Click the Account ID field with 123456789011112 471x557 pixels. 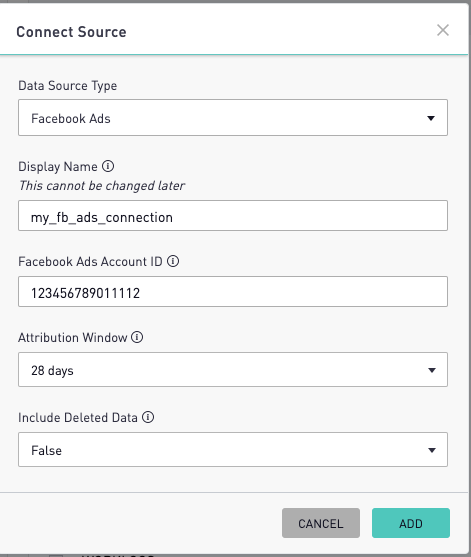coord(233,292)
